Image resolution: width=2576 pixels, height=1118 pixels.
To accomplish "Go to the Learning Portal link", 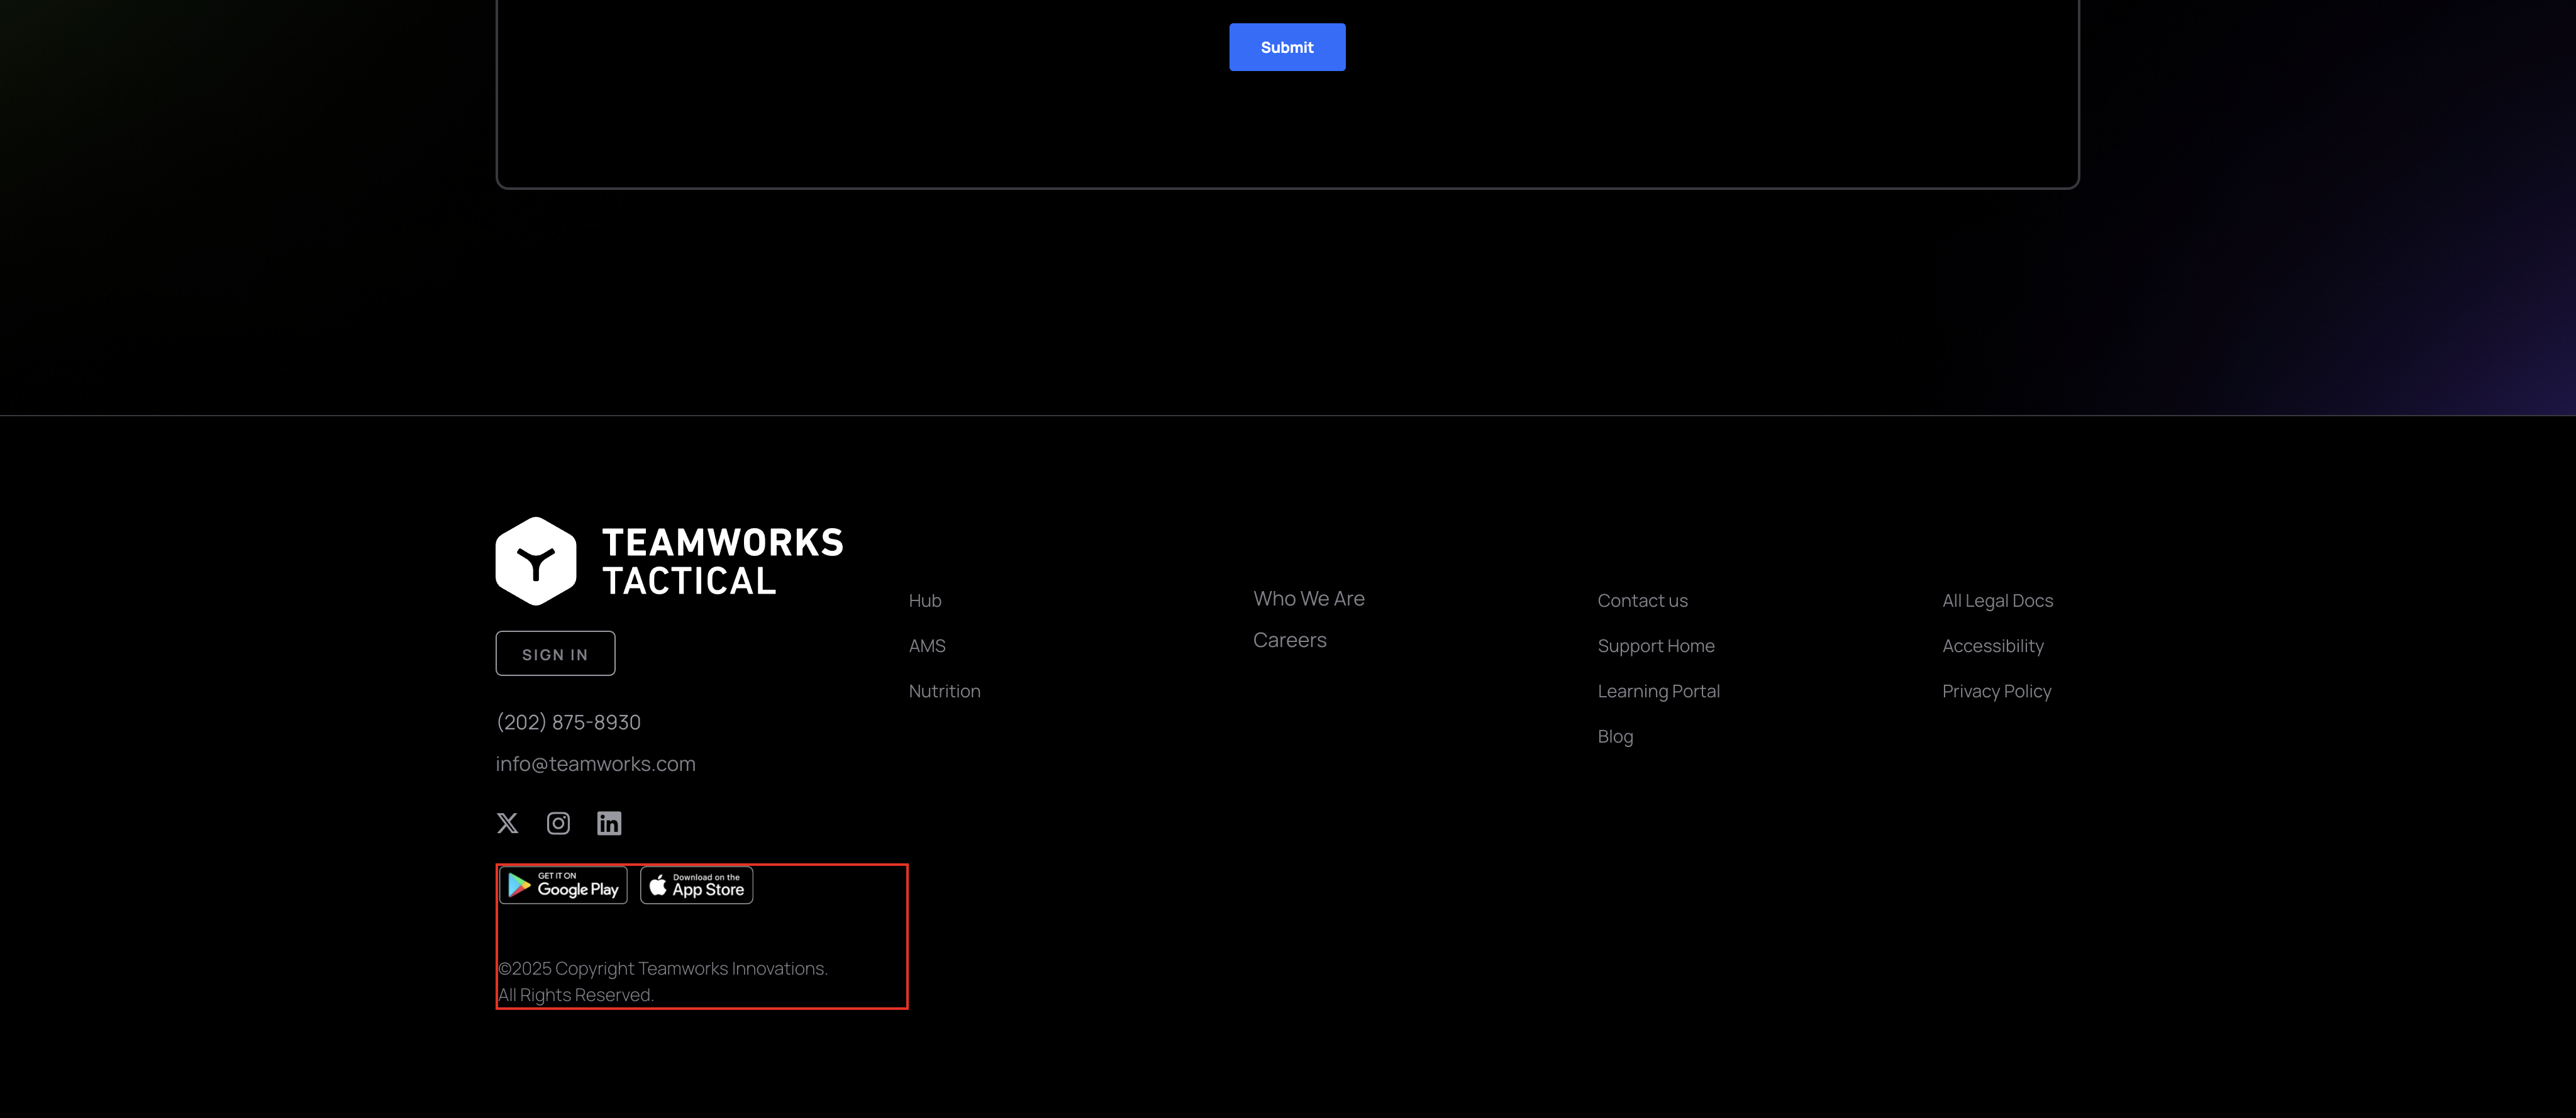I will pyautogui.click(x=1658, y=691).
